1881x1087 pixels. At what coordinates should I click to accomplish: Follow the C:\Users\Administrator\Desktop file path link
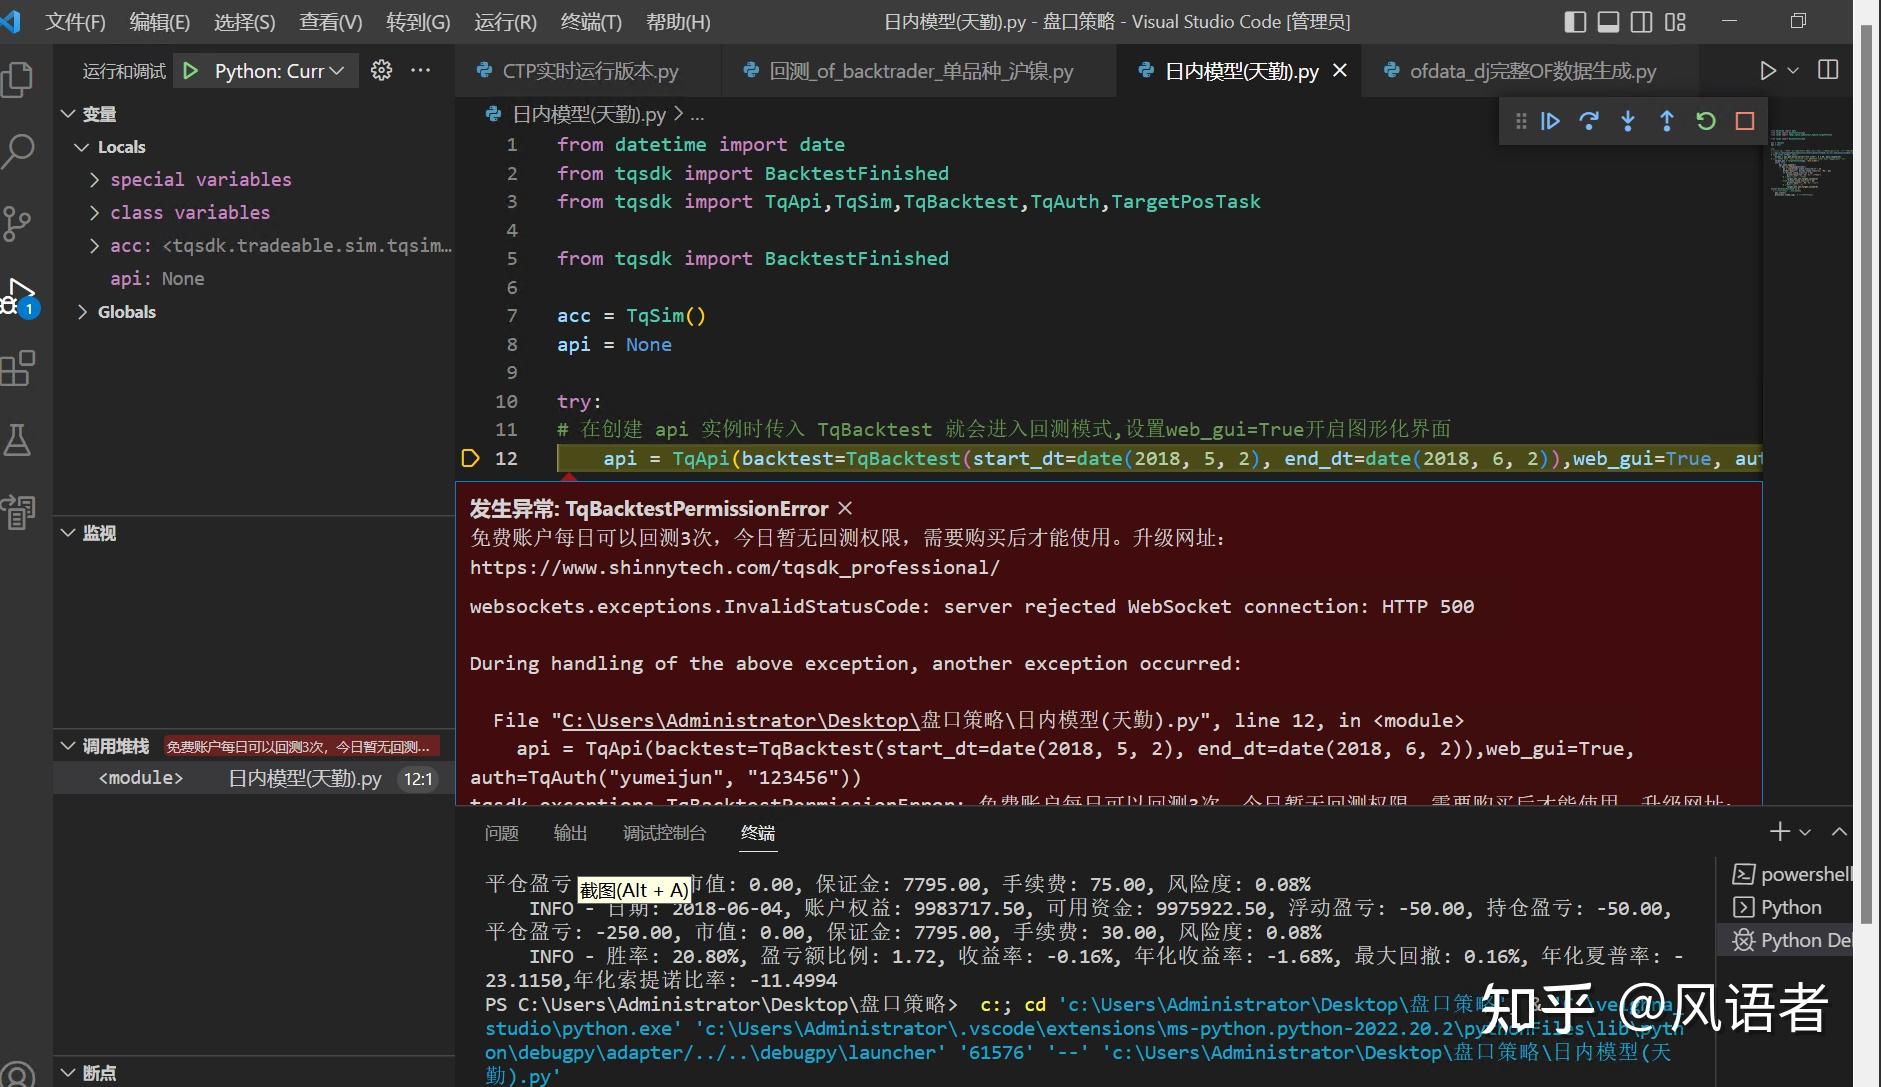click(x=741, y=721)
